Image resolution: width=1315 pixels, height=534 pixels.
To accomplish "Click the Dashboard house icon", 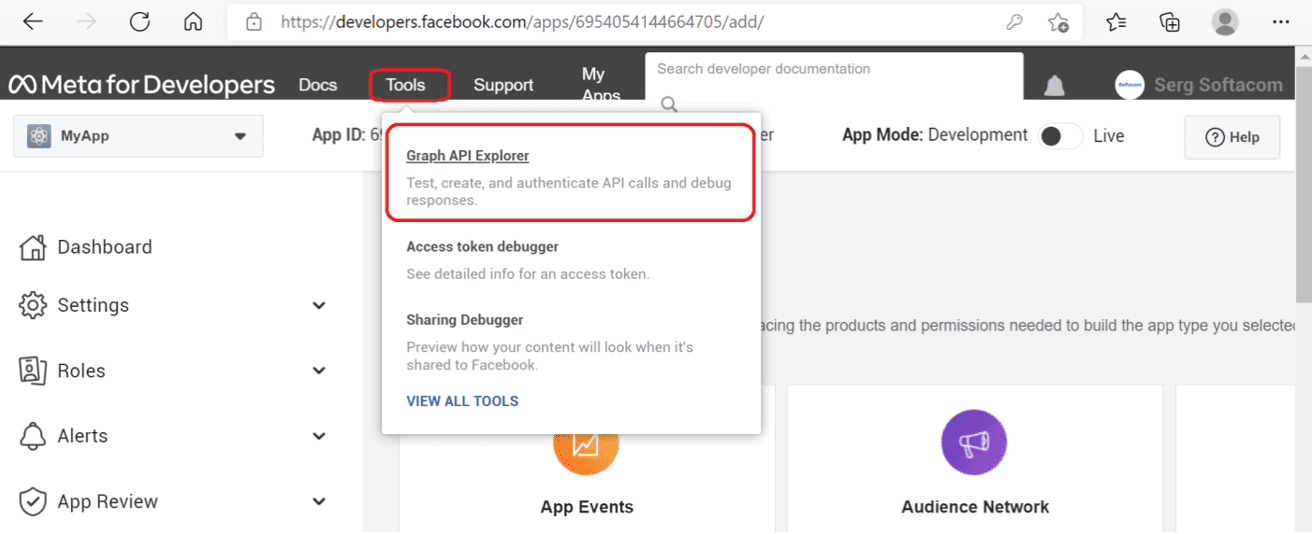I will [x=33, y=247].
